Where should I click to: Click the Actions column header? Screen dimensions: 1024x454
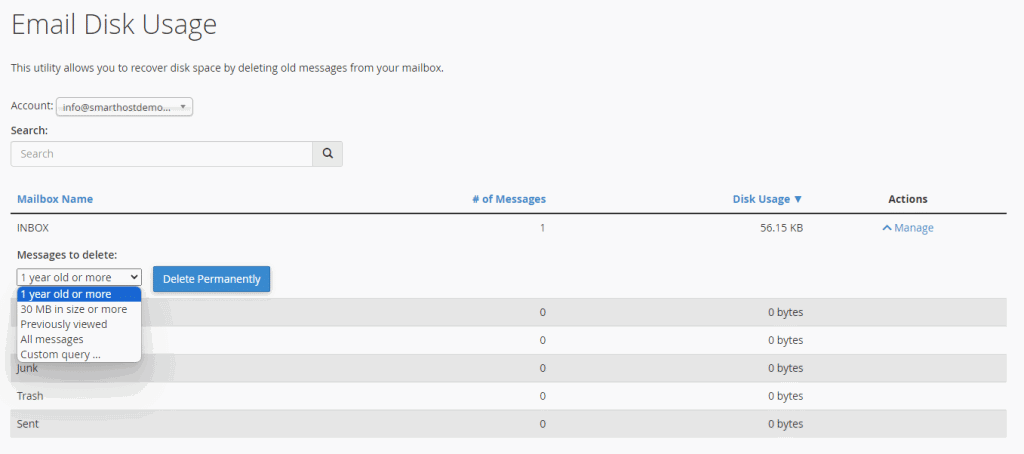tap(908, 199)
